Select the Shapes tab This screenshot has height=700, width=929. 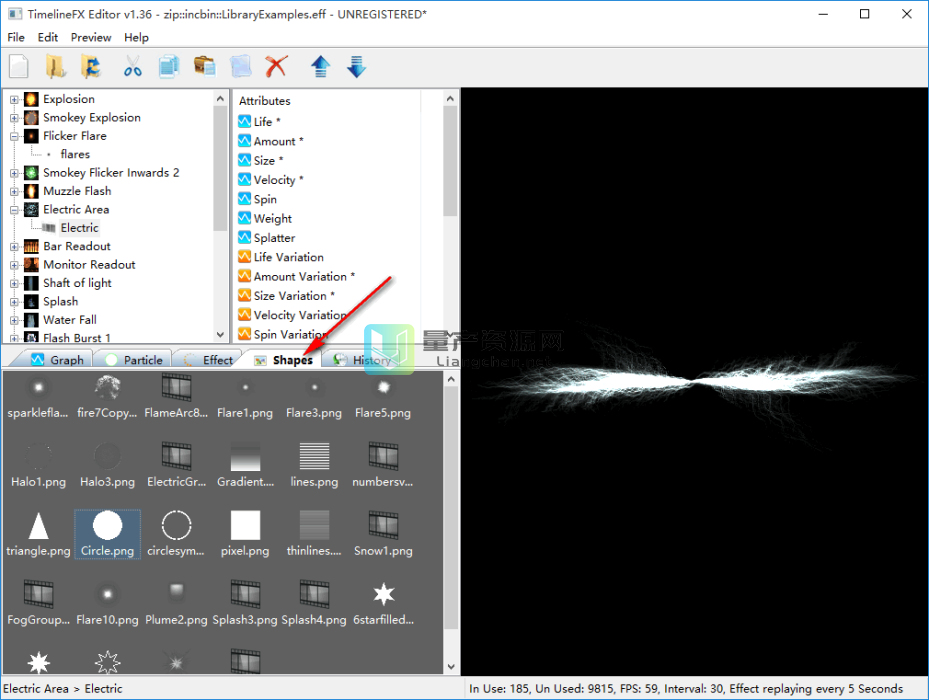283,360
